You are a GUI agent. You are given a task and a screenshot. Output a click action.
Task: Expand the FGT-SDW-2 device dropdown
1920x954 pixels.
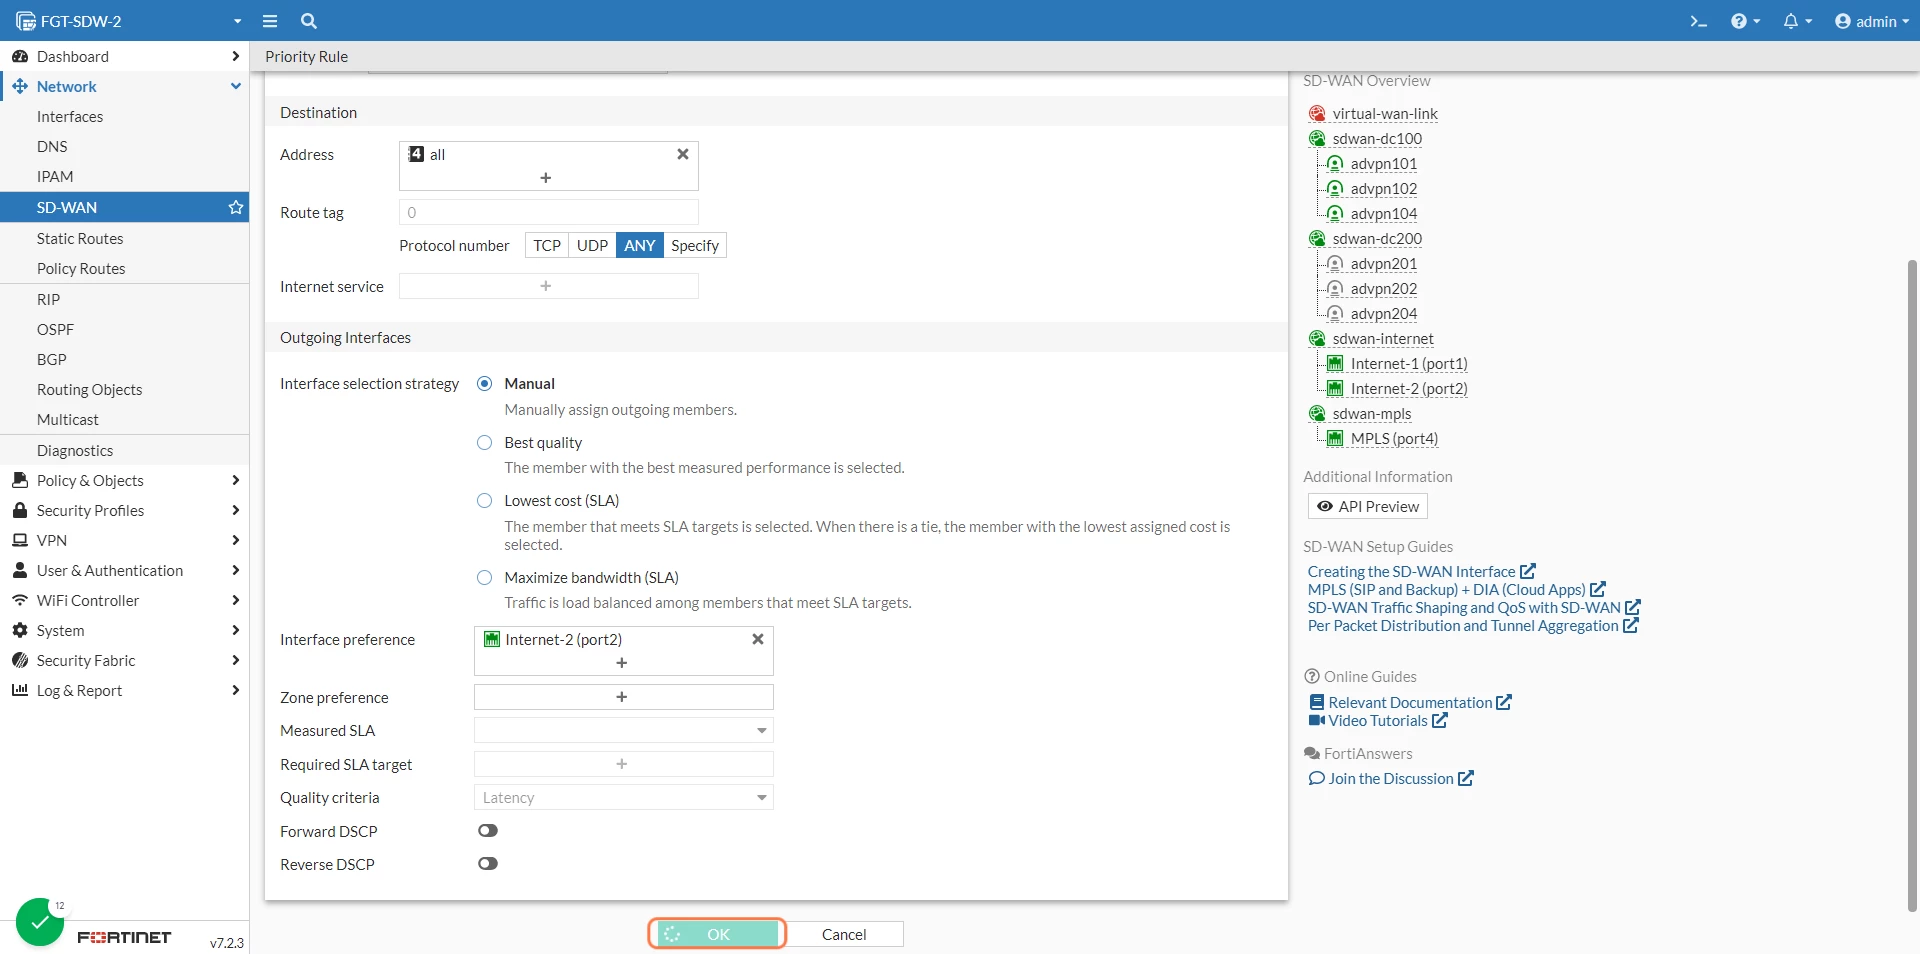pyautogui.click(x=237, y=21)
